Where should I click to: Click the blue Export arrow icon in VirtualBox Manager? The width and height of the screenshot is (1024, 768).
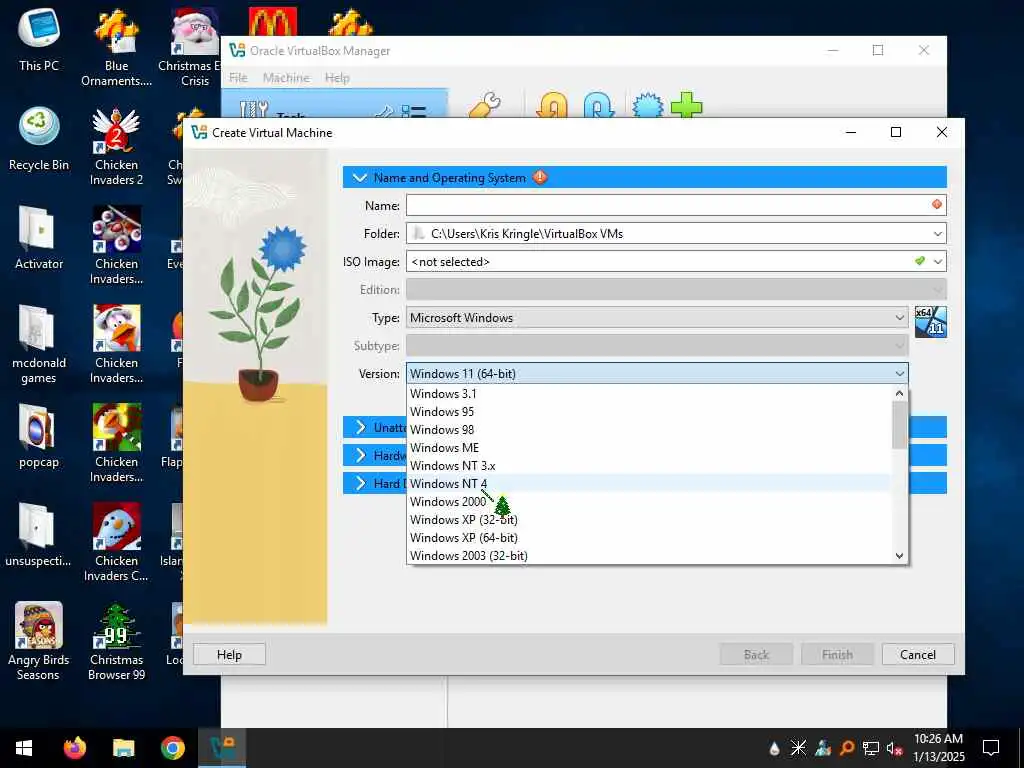[599, 106]
